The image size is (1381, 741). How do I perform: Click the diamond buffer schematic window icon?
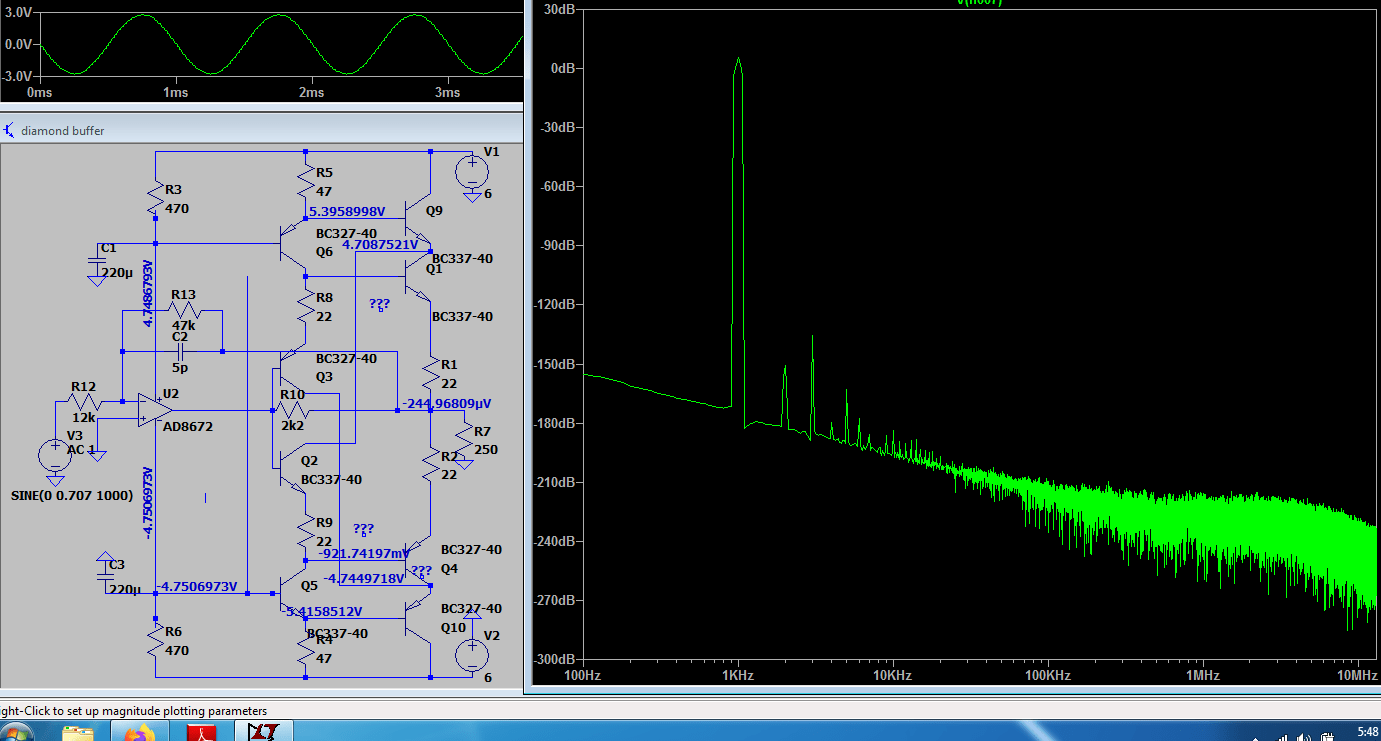(9, 130)
